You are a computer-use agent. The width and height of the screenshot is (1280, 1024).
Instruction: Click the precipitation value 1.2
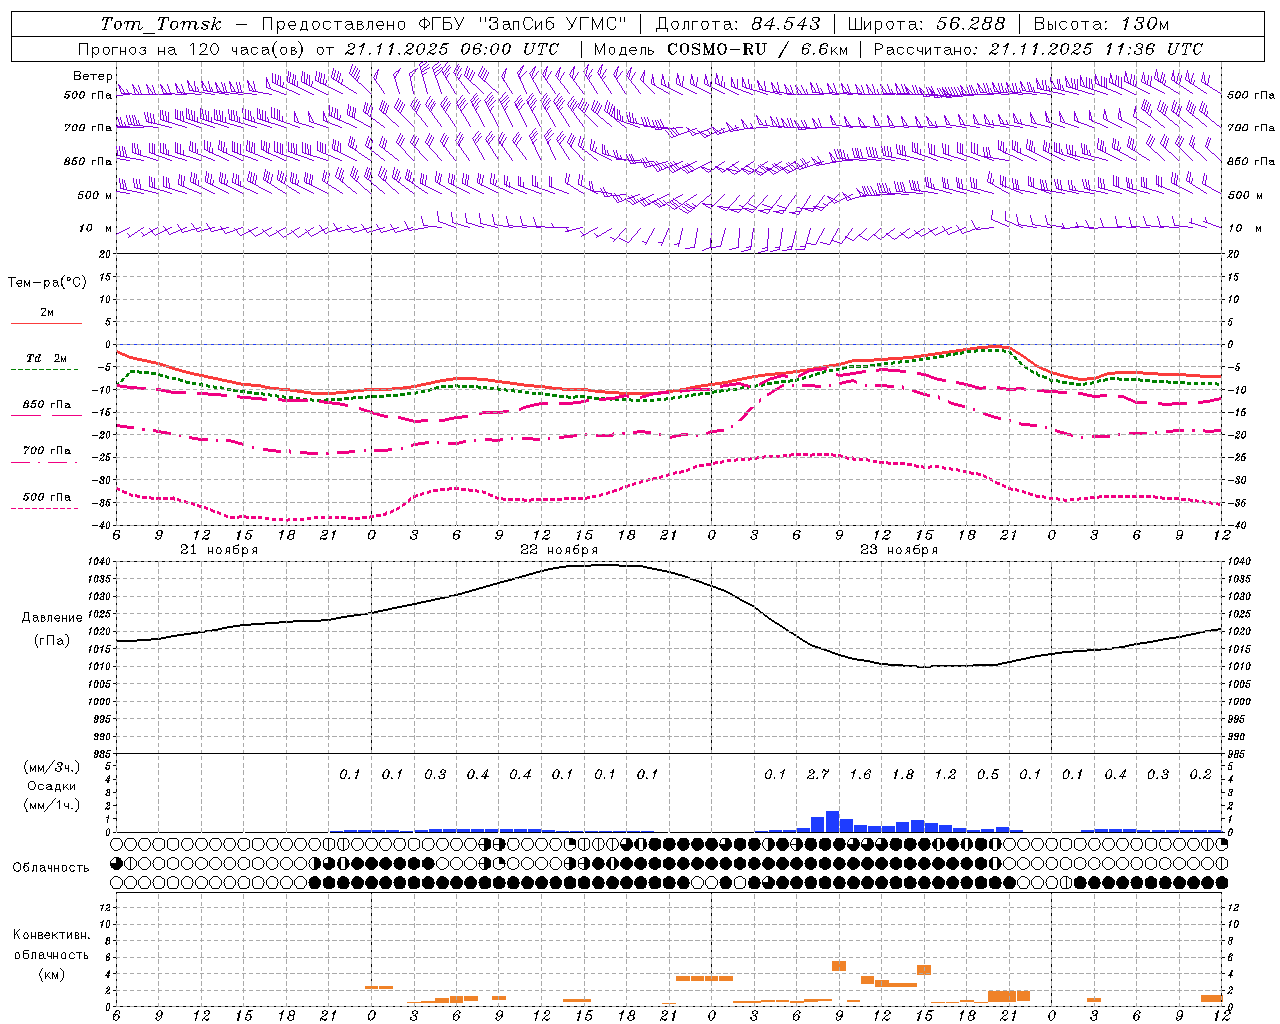[945, 774]
